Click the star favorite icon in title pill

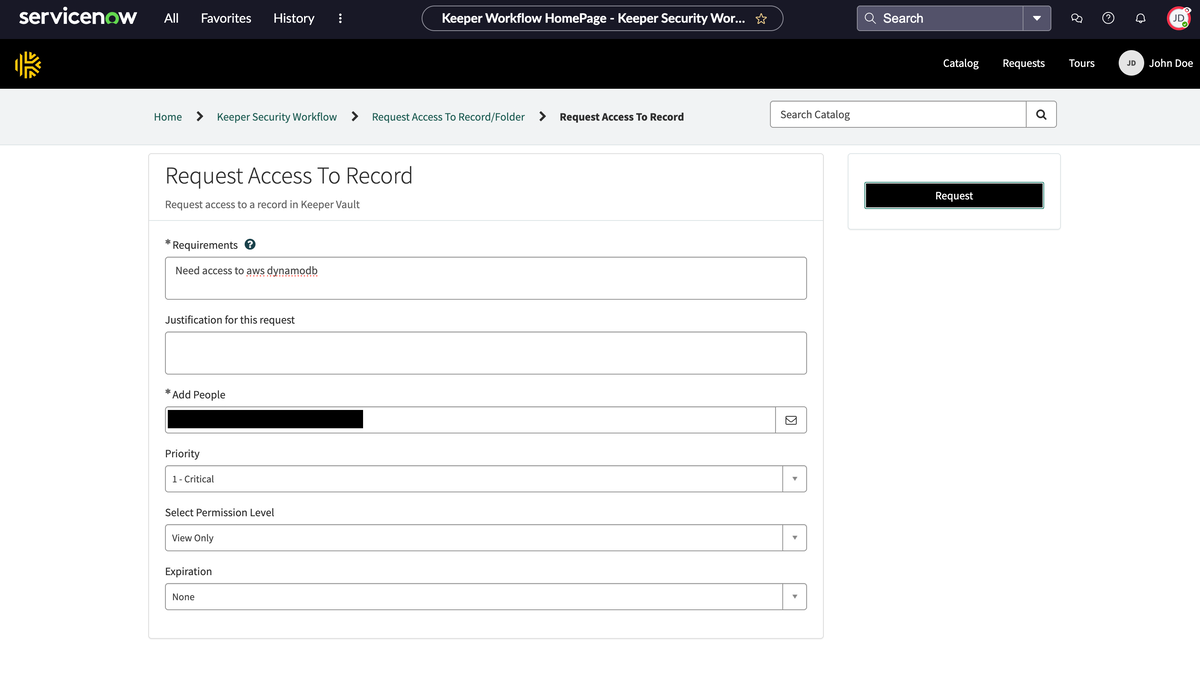[761, 19]
